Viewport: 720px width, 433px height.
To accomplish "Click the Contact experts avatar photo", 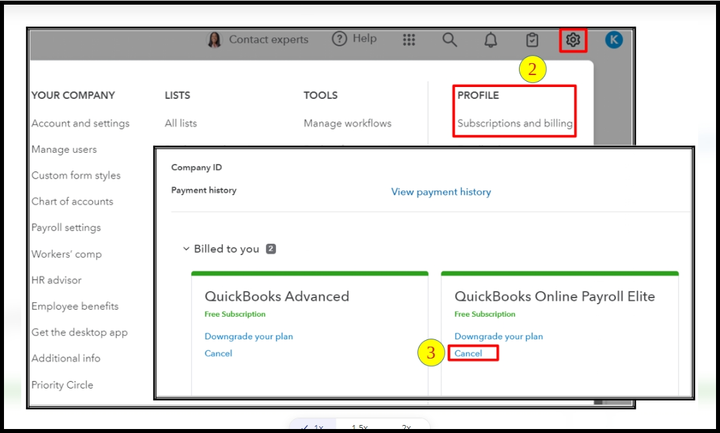I will click(214, 40).
